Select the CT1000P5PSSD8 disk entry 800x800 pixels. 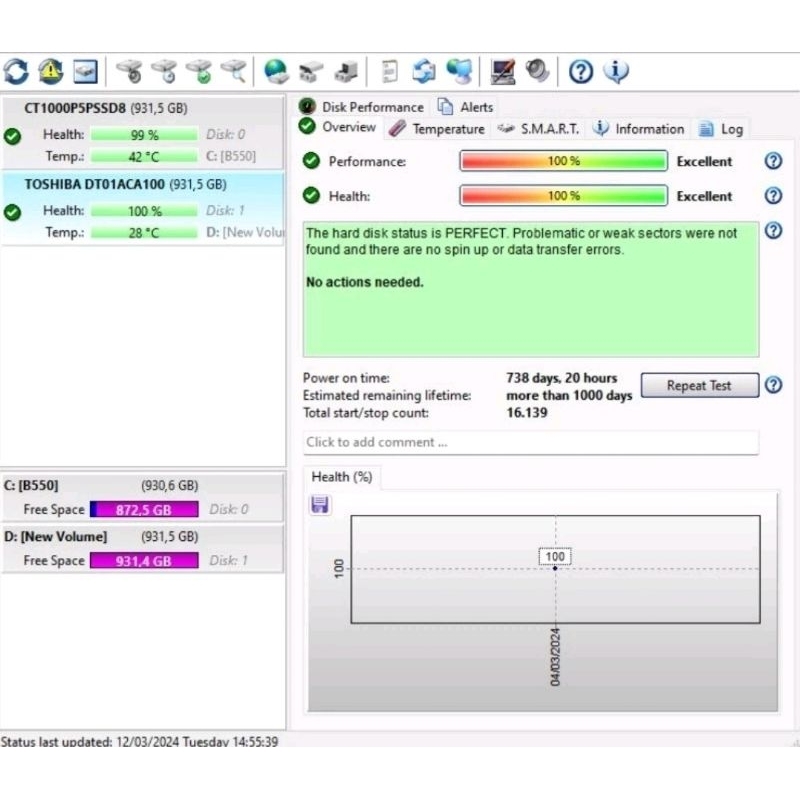coord(142,132)
